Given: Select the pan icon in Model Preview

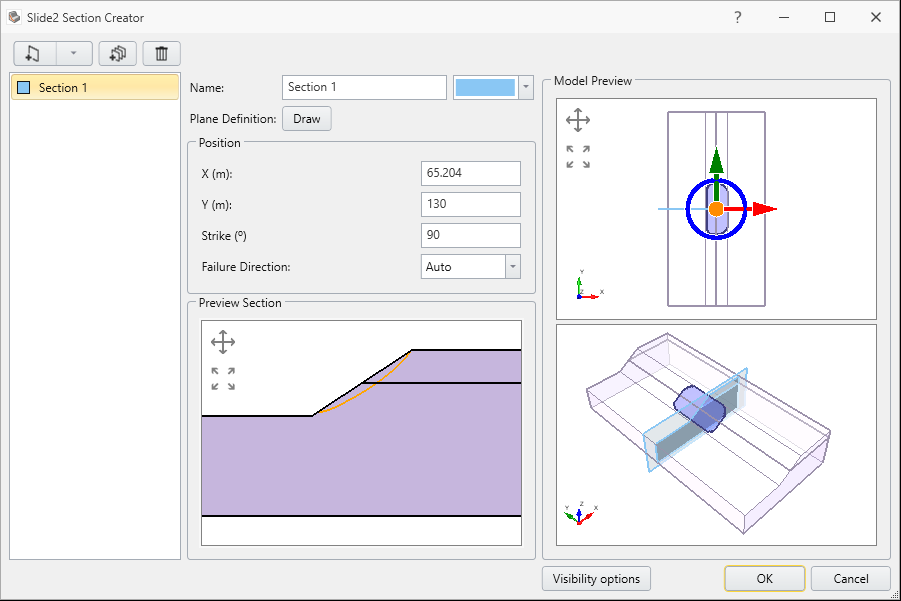Looking at the screenshot, I should [576, 119].
